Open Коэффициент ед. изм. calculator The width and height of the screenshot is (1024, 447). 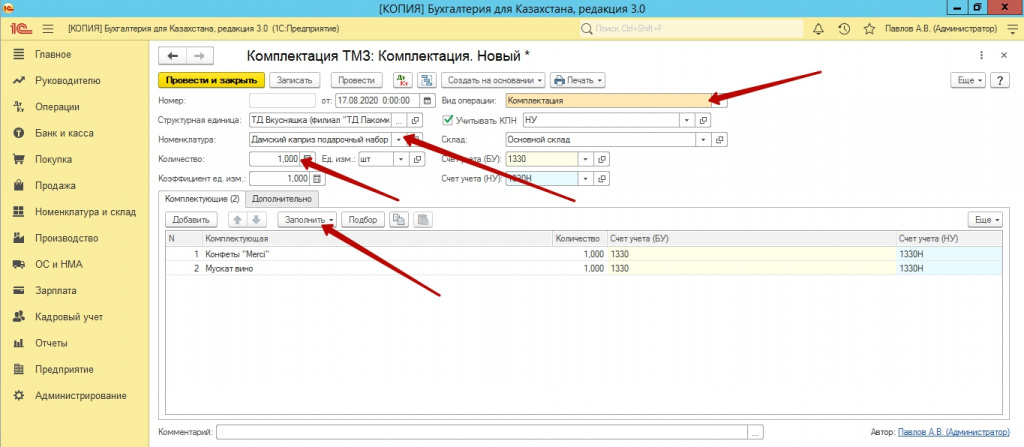pos(317,179)
